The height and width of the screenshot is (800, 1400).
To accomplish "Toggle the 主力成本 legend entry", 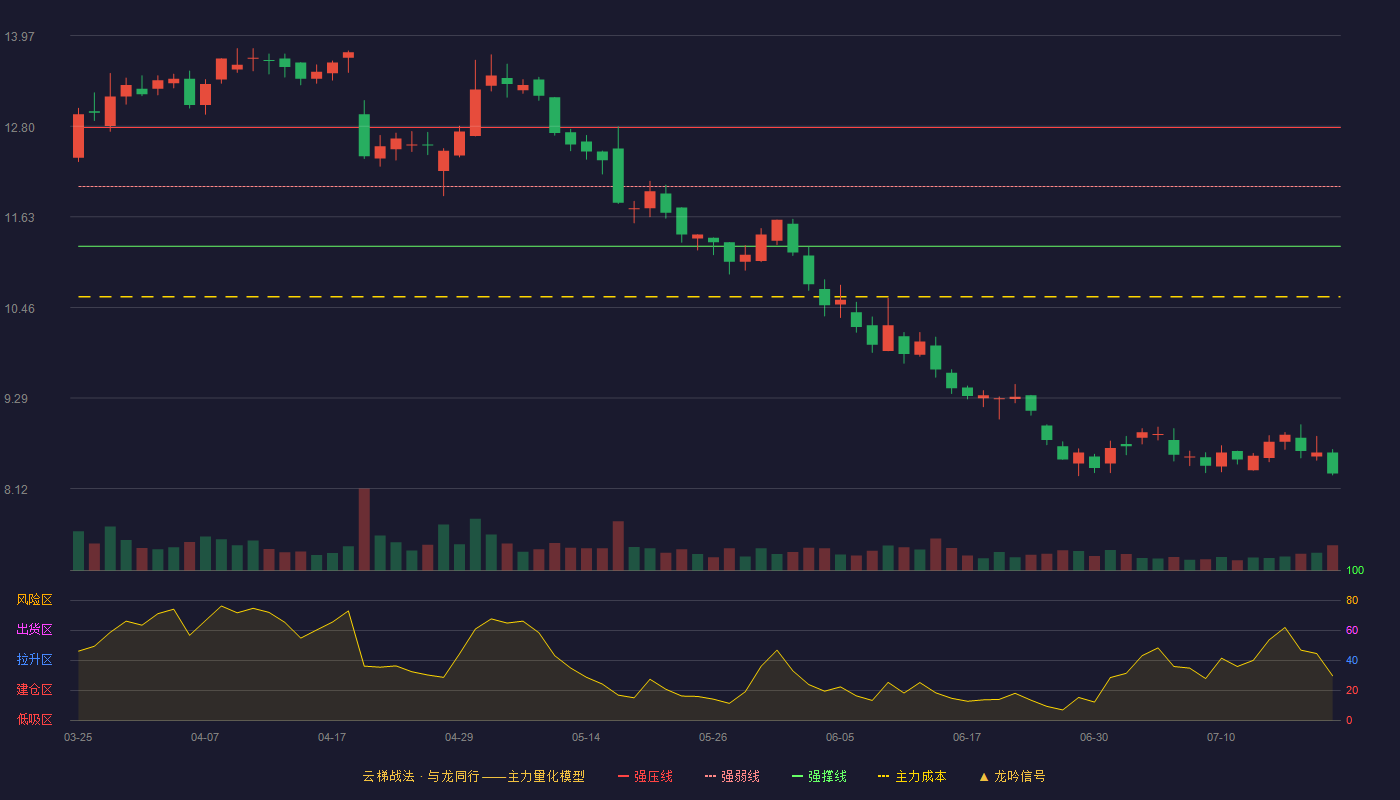I will (x=912, y=776).
